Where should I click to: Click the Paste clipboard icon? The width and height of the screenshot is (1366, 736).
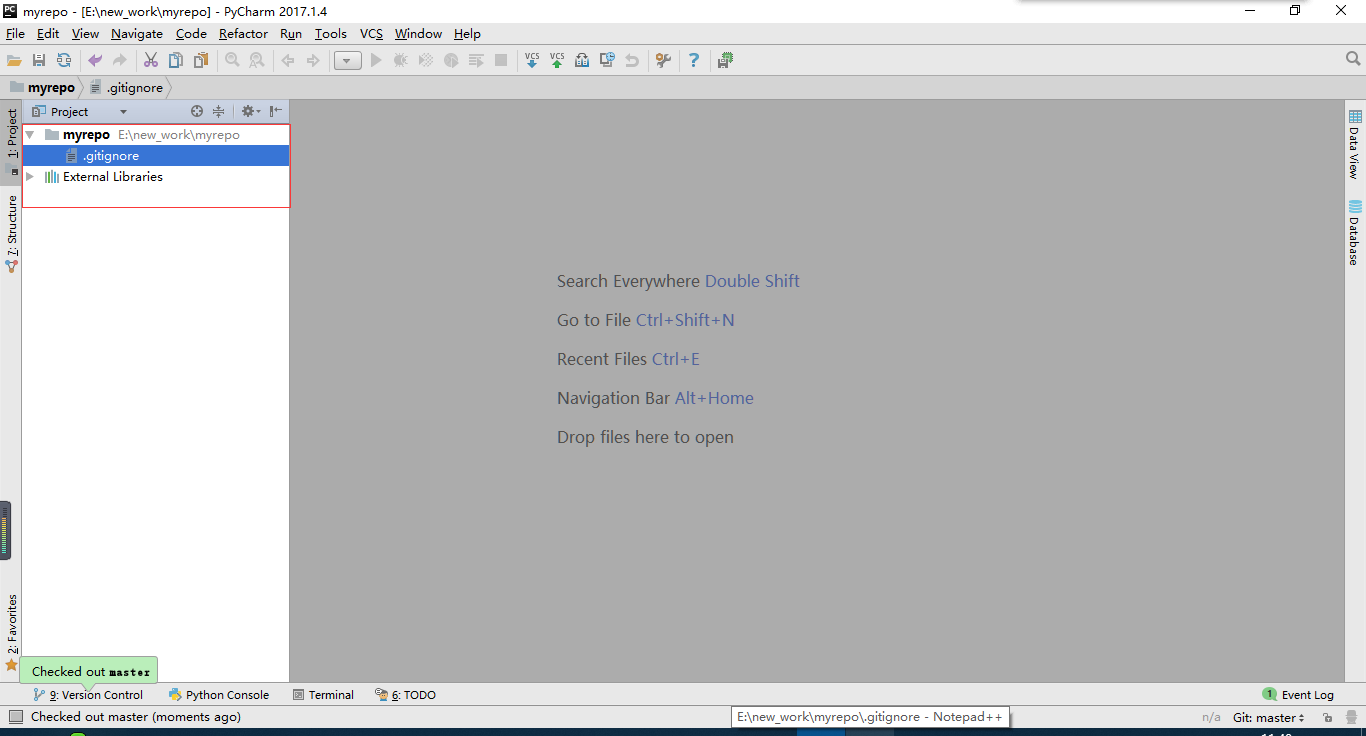point(201,61)
